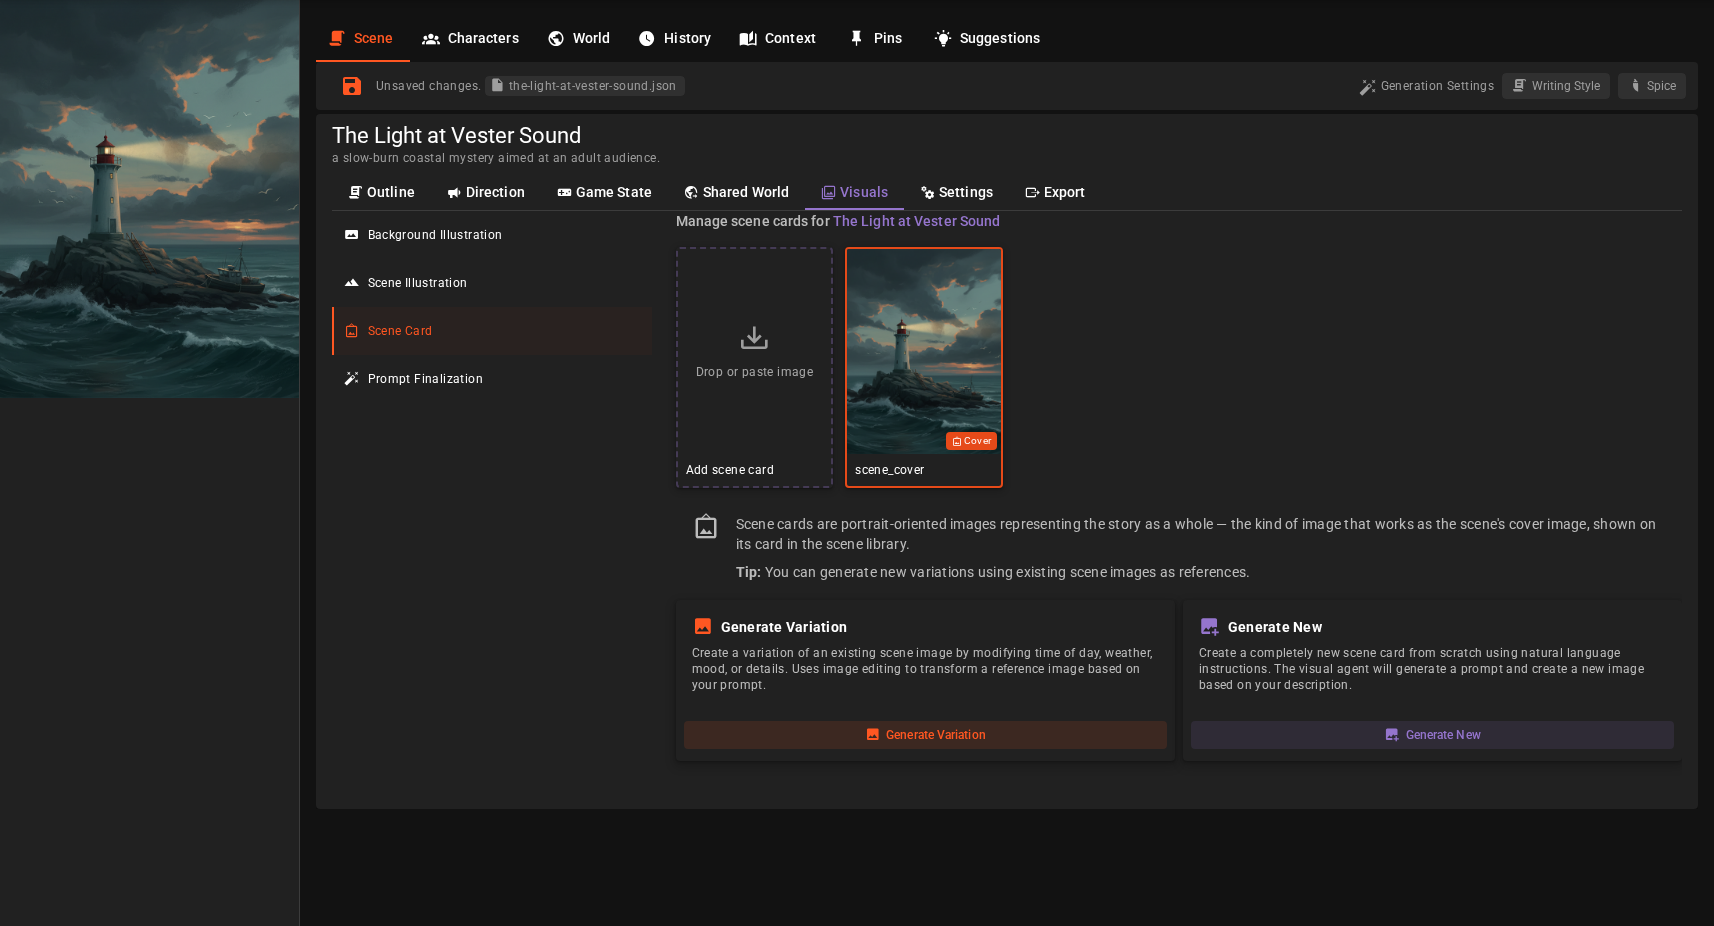Click the Visuals sub-tab

click(x=855, y=192)
